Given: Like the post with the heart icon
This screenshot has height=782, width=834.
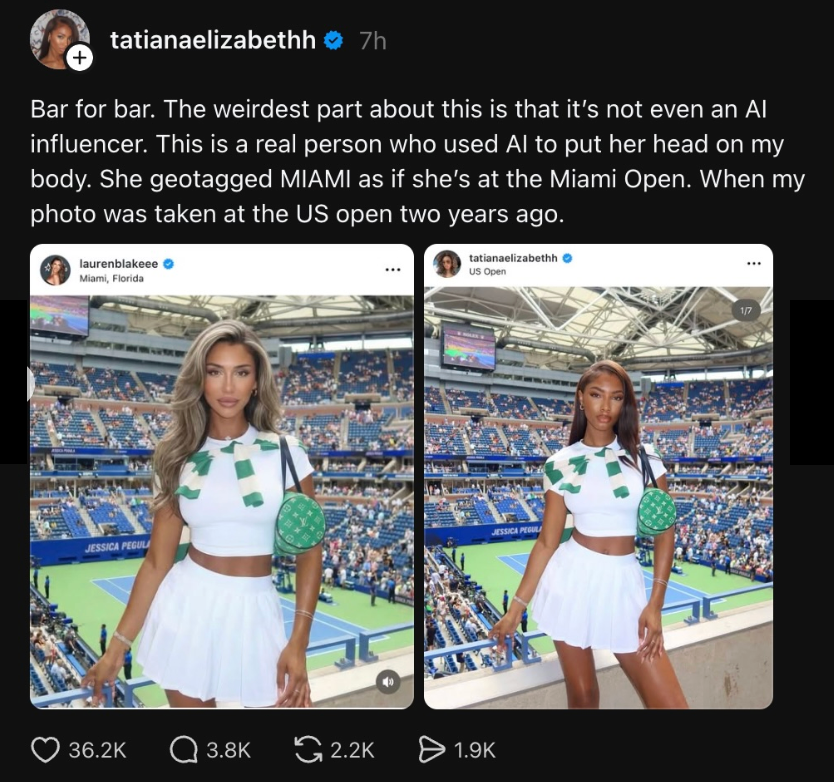Looking at the screenshot, I should click(x=46, y=749).
